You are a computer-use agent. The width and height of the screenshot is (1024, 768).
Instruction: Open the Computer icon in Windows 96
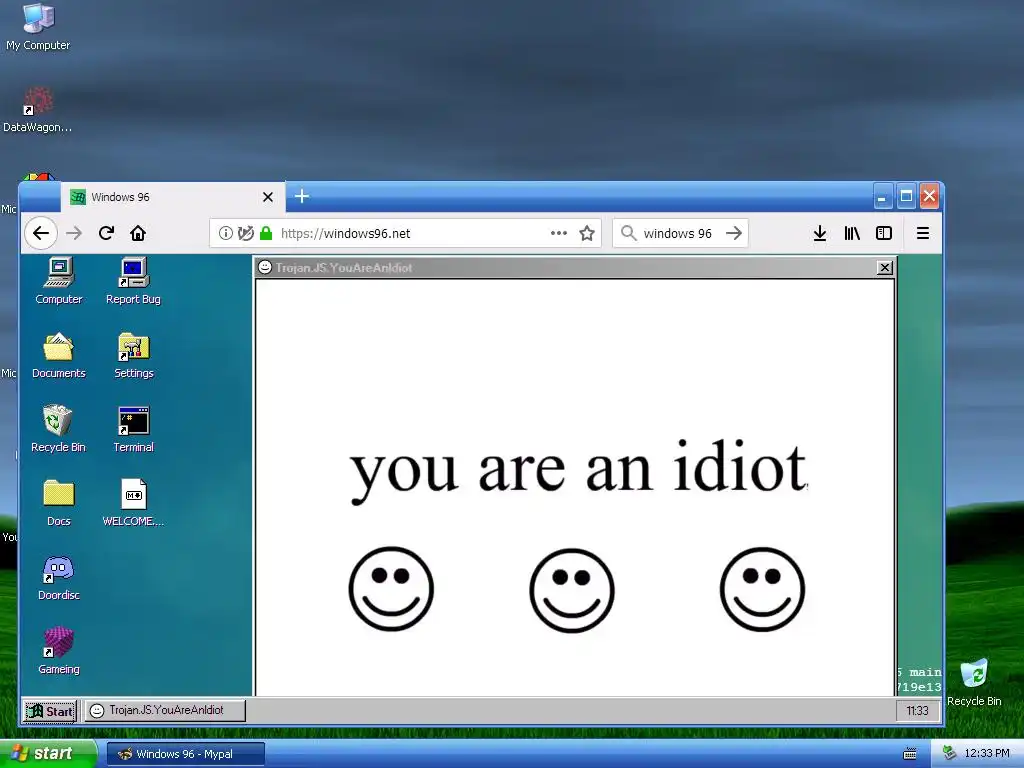click(x=59, y=281)
